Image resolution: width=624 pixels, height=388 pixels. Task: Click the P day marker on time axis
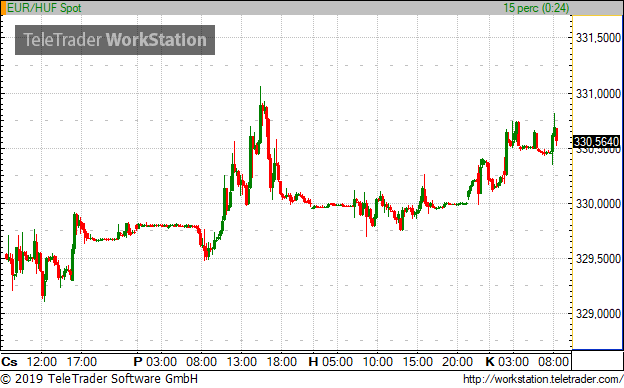pos(138,362)
